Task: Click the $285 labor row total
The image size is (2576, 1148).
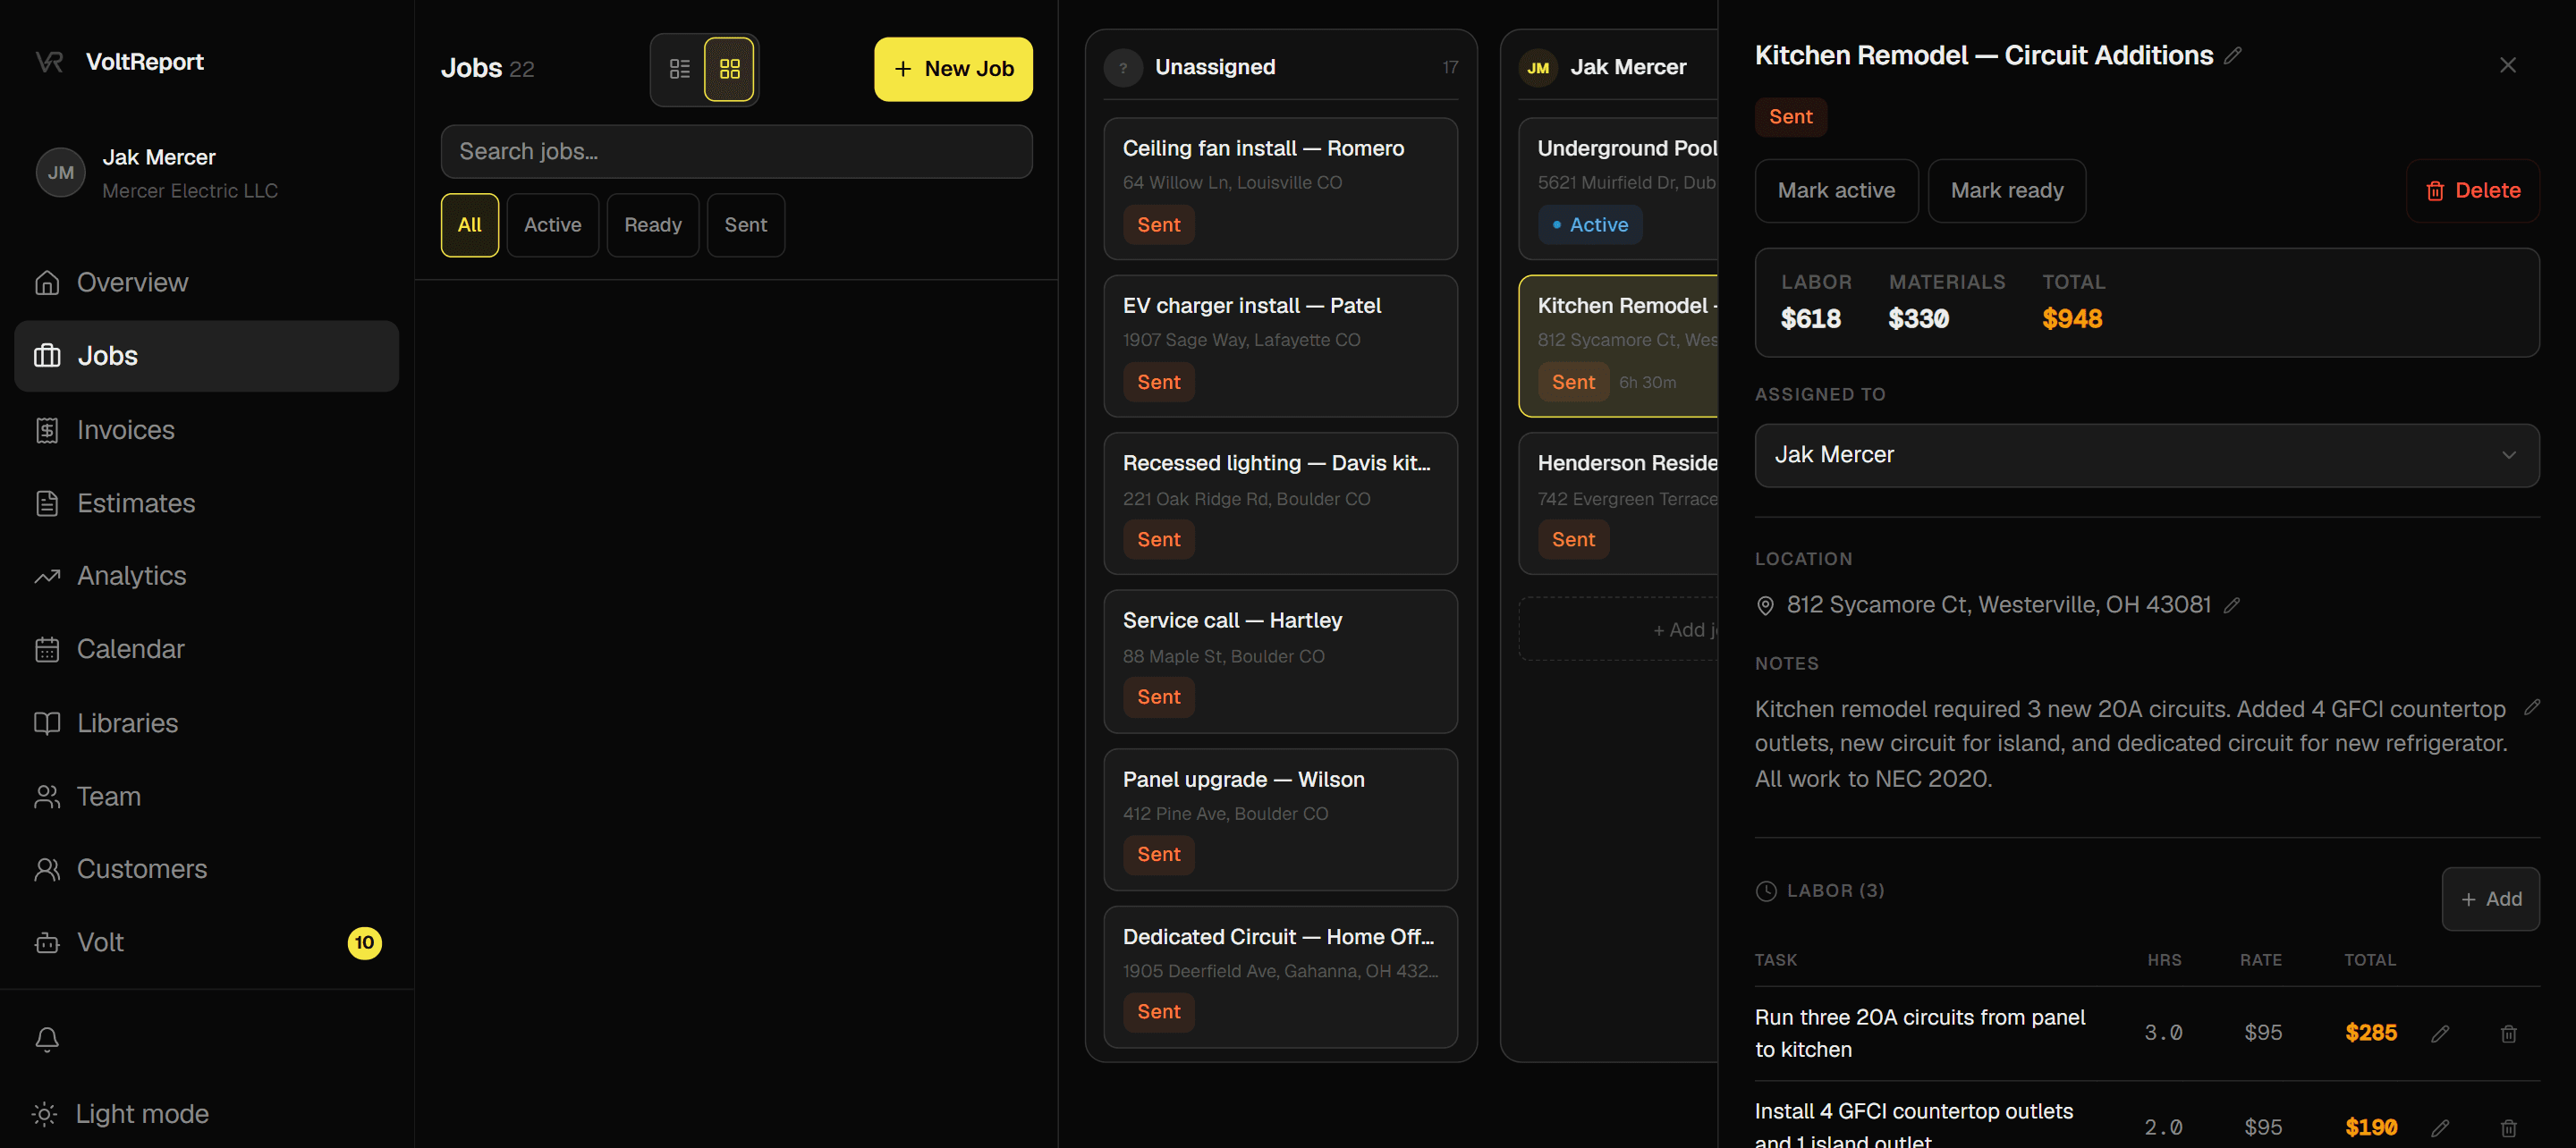Action: pyautogui.click(x=2371, y=1033)
